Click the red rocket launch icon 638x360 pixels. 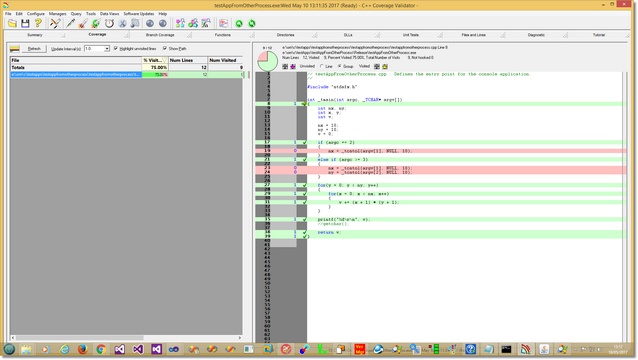click(83, 23)
